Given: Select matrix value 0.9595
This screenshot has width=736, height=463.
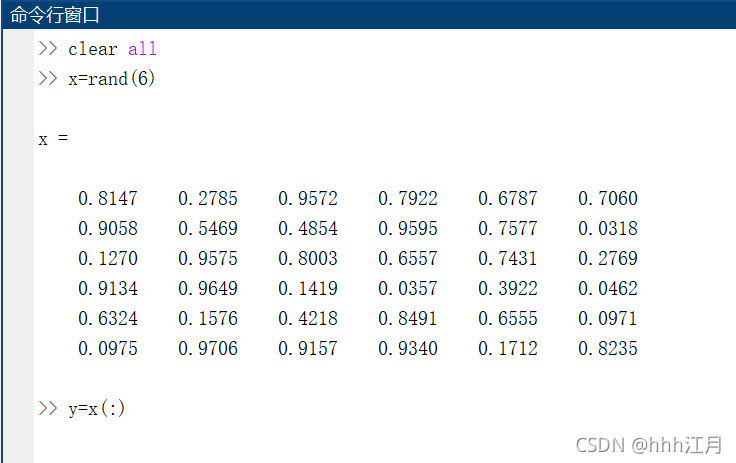Looking at the screenshot, I should click(408, 228).
